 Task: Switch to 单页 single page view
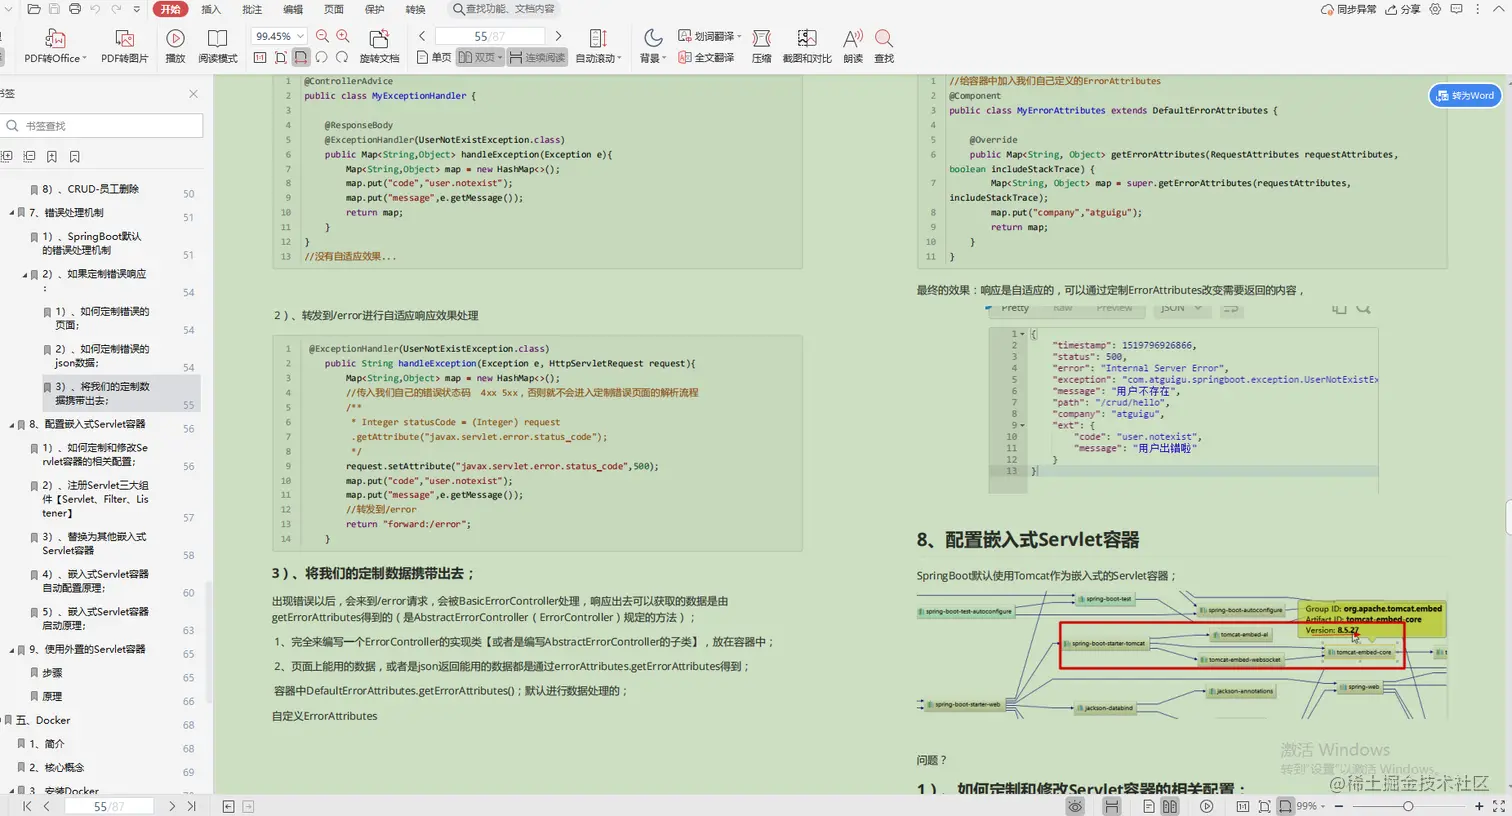434,58
